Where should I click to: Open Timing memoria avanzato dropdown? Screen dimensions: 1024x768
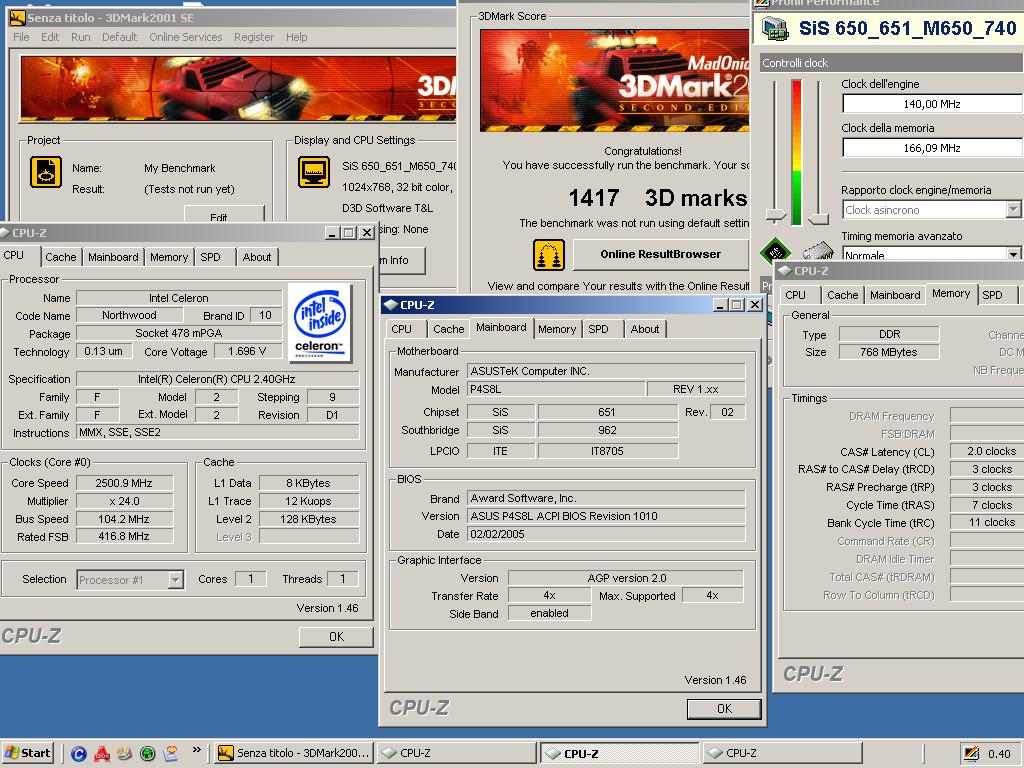[x=1013, y=254]
